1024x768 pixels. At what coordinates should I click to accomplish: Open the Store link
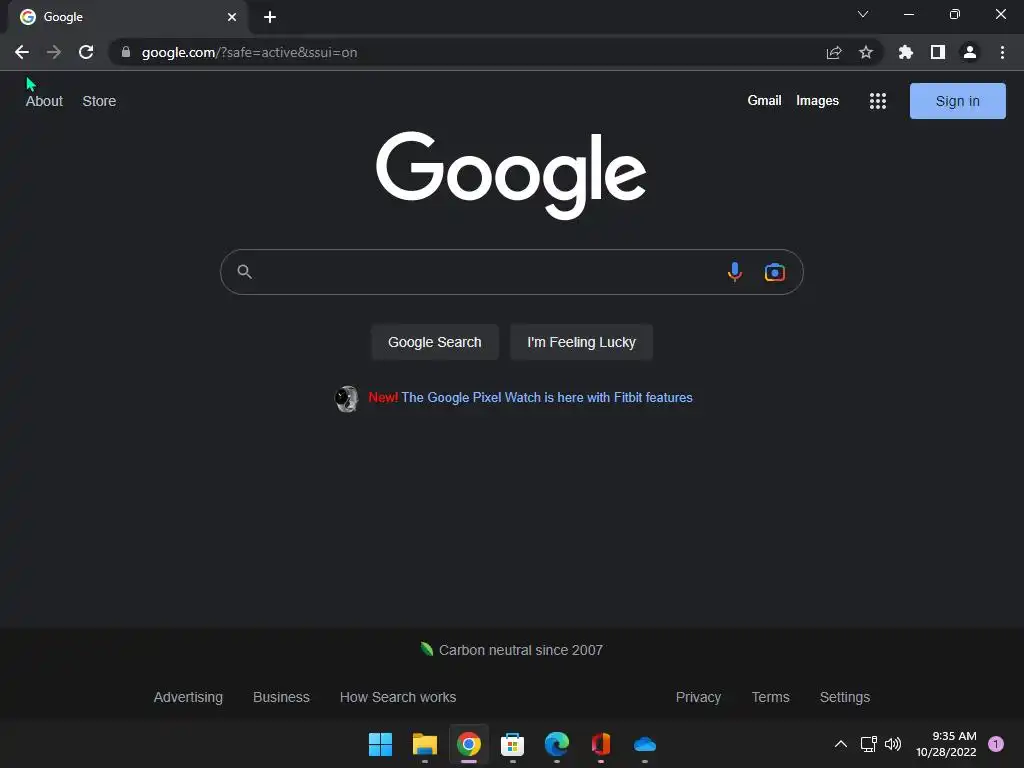[x=99, y=101]
